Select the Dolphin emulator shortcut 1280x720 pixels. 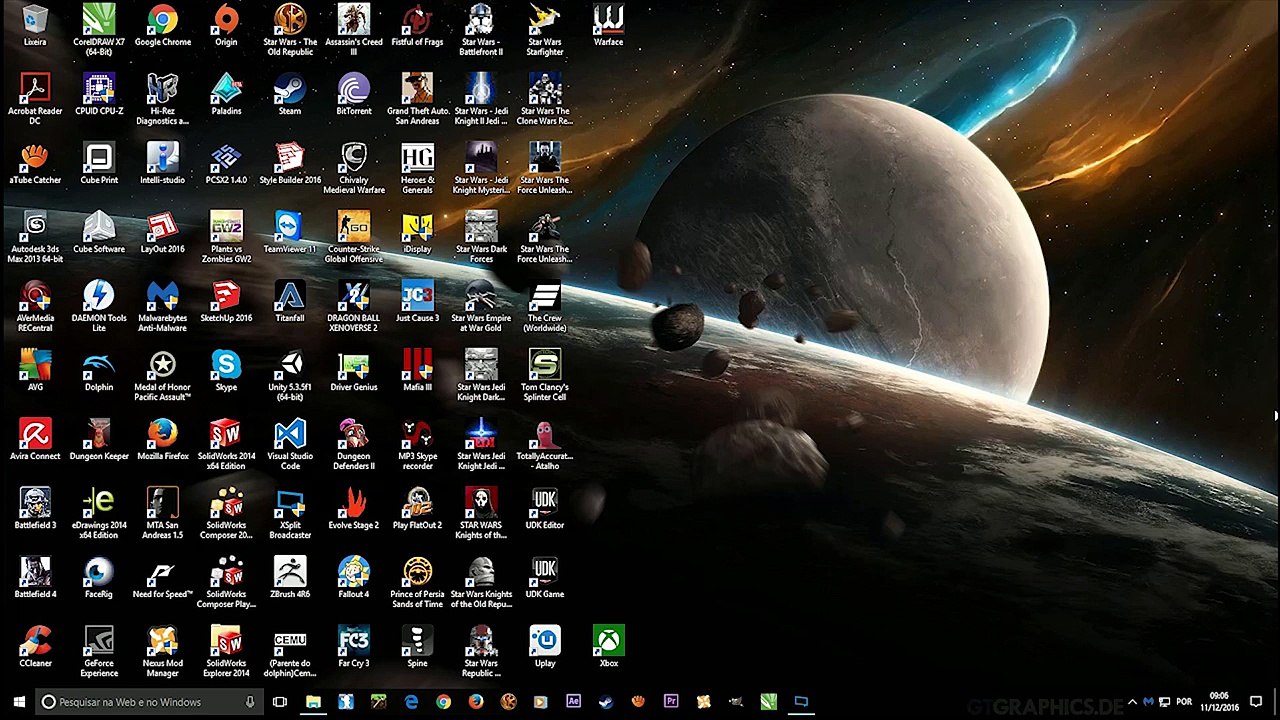[99, 371]
